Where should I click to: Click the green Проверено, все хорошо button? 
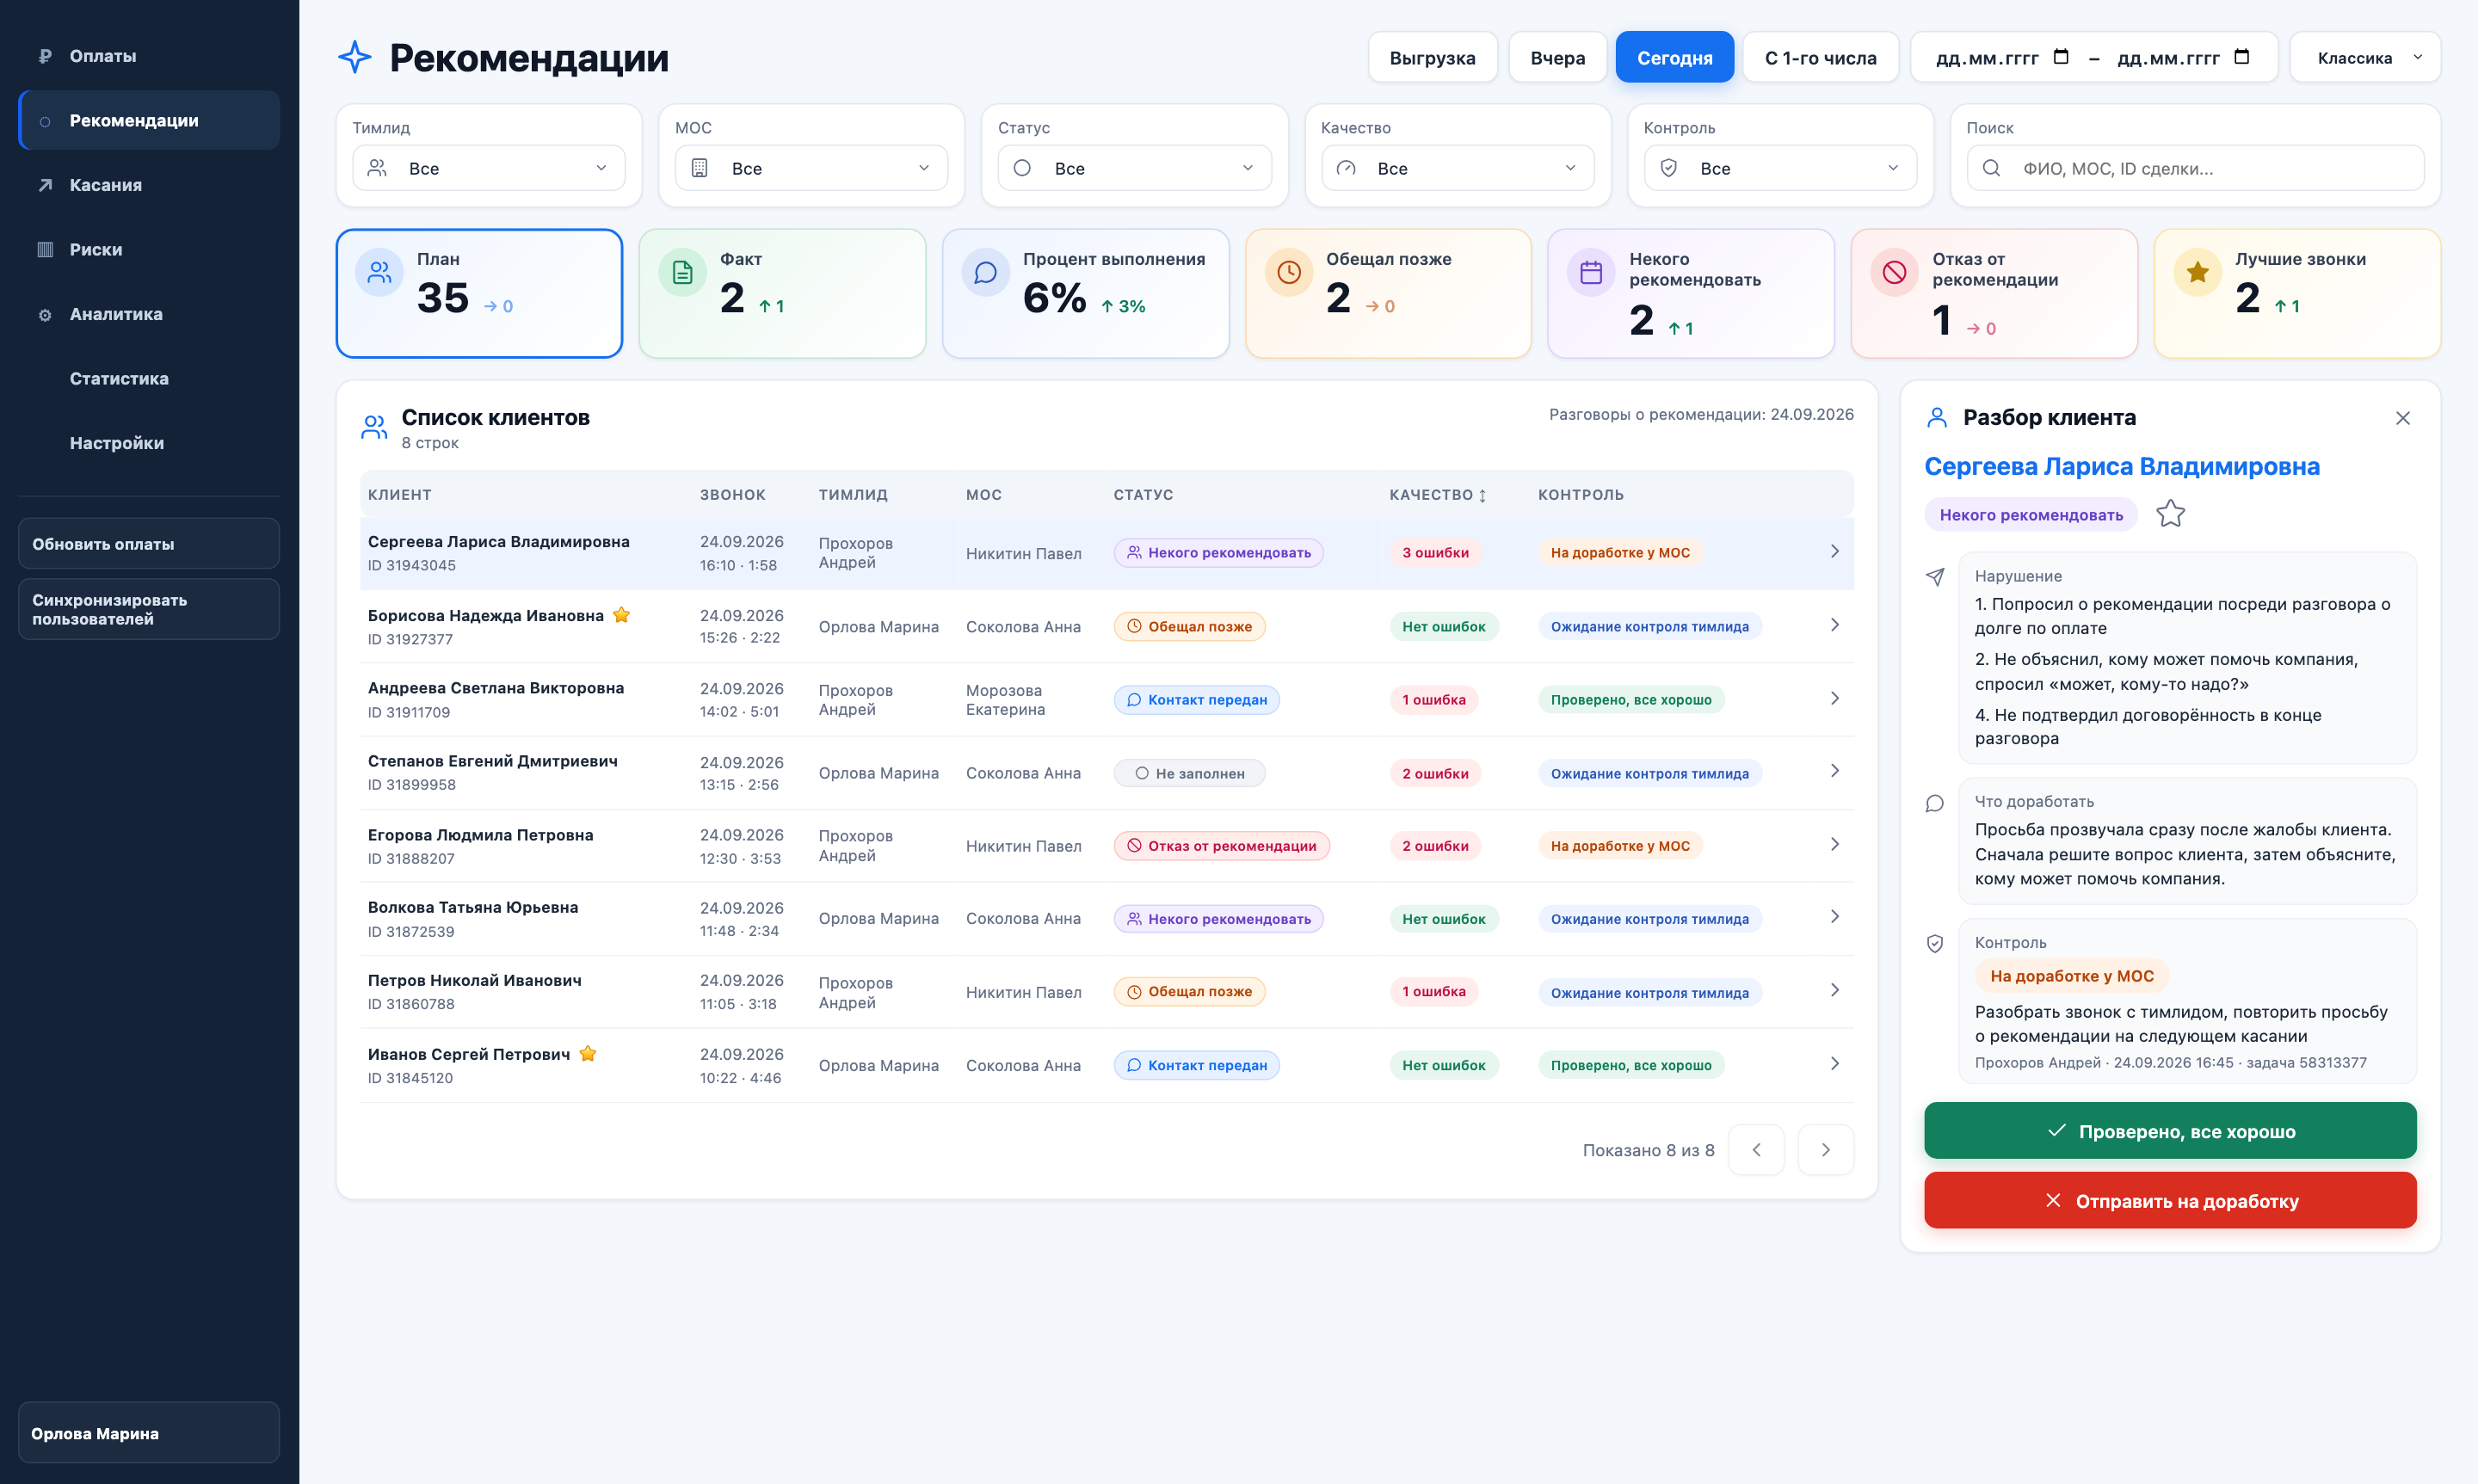pos(2170,1131)
